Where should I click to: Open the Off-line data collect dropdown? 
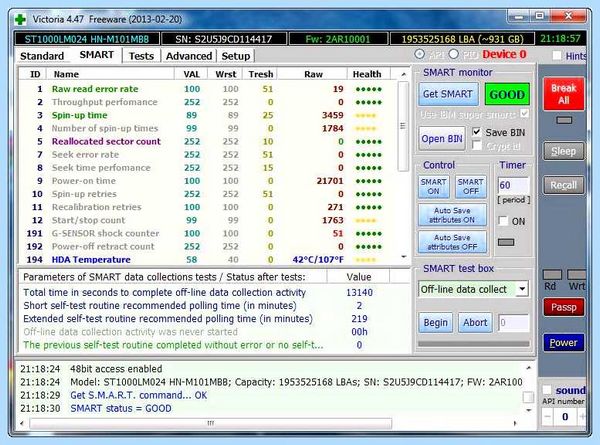[x=522, y=289]
